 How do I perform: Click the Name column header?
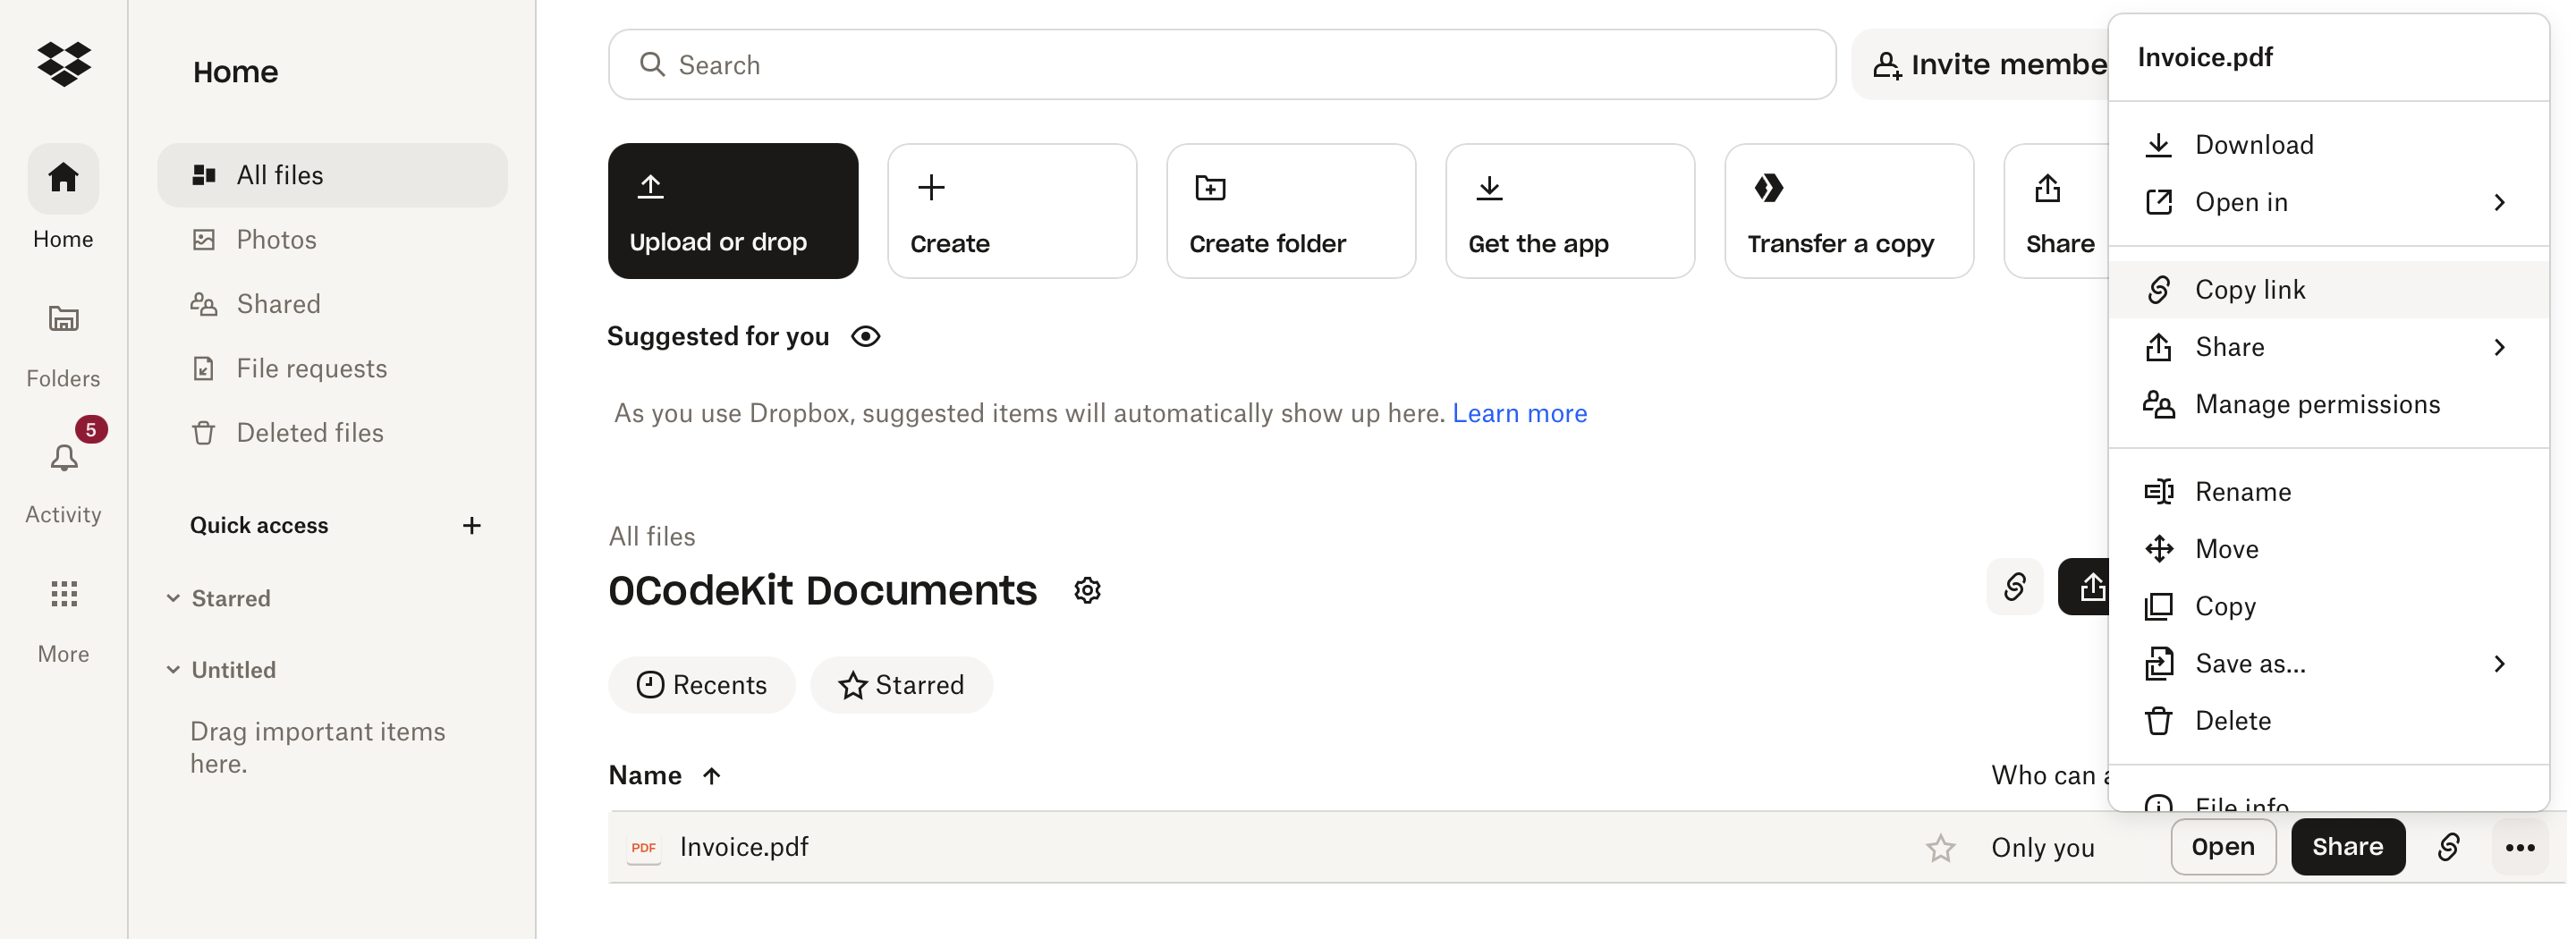(645, 776)
